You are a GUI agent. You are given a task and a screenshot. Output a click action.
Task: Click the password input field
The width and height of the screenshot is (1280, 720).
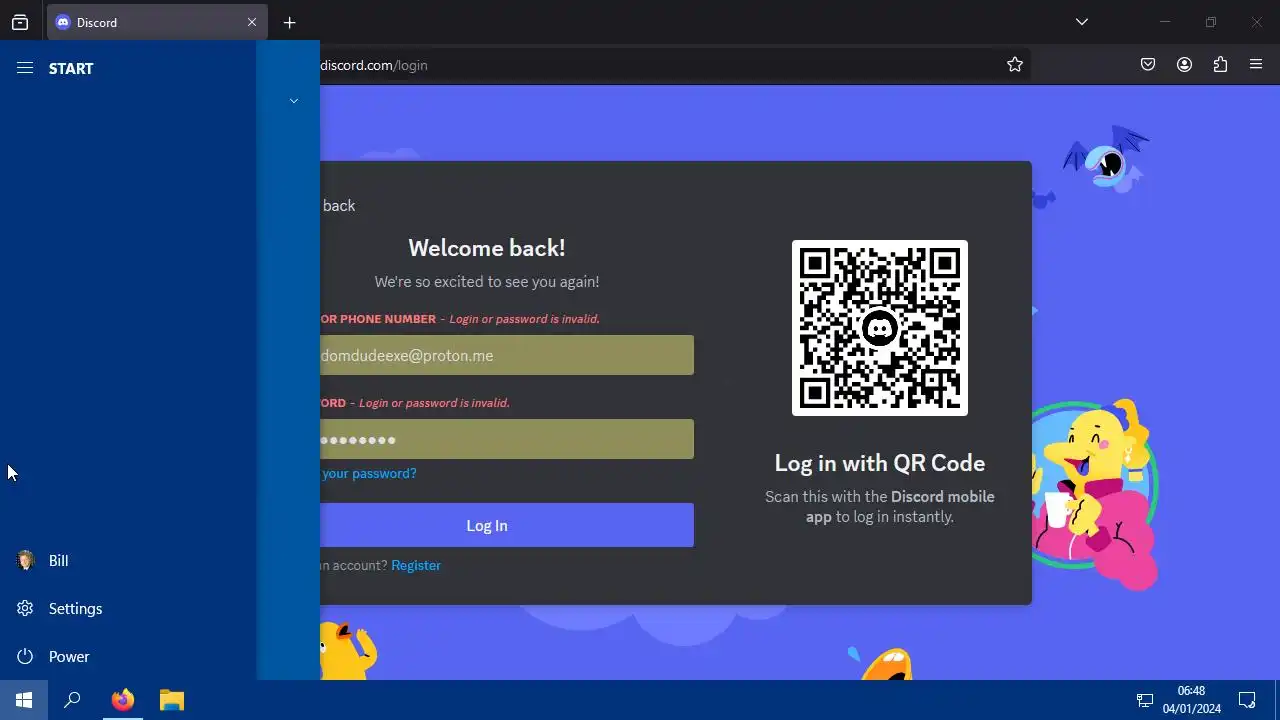point(507,439)
